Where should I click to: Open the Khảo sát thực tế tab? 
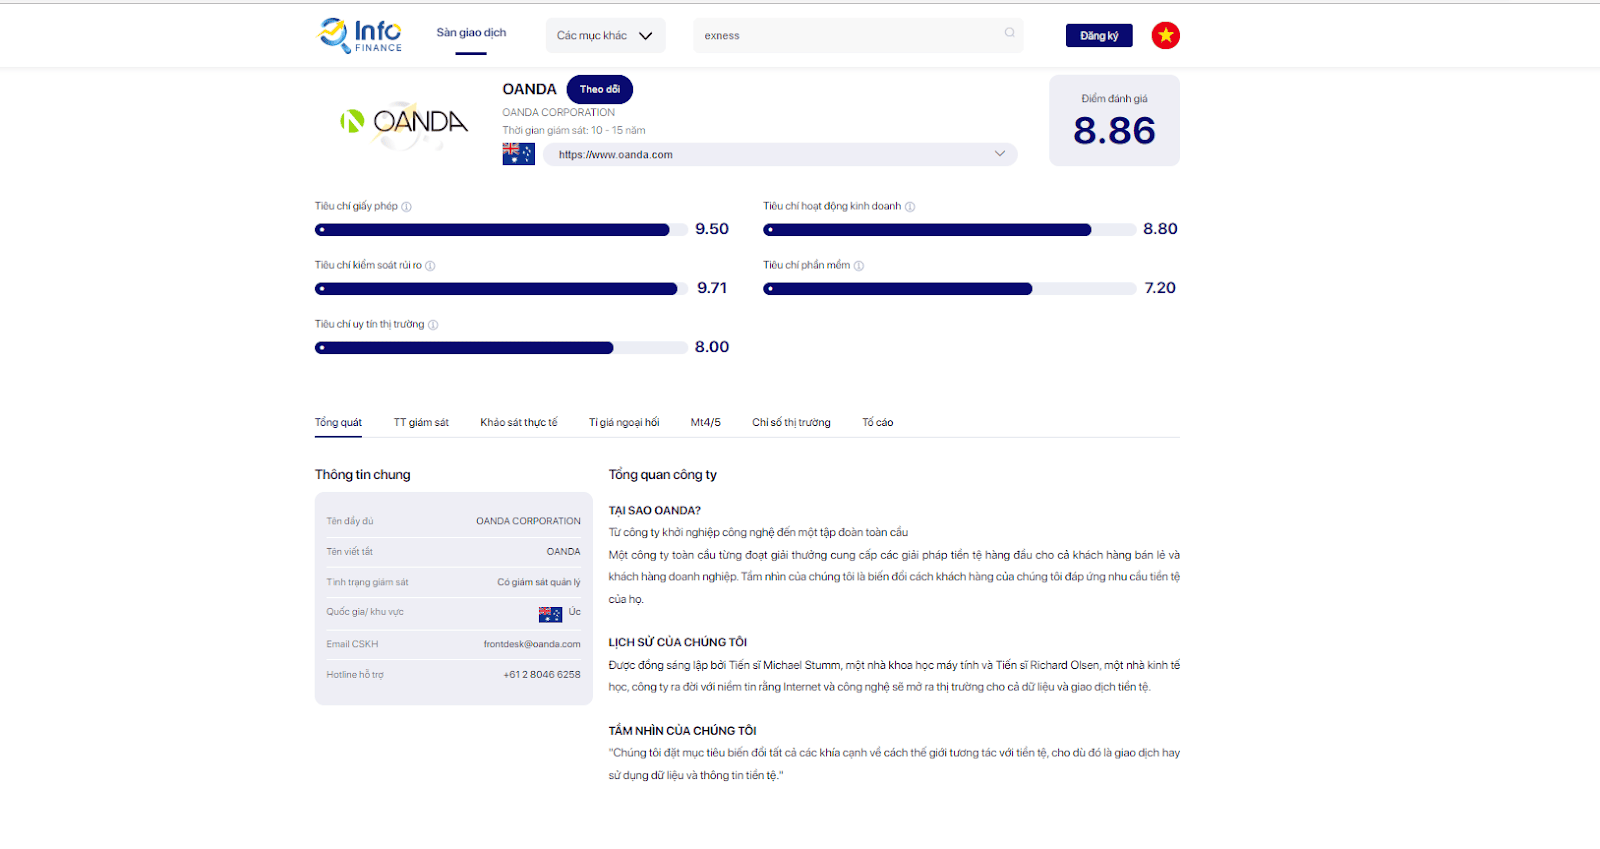click(x=519, y=423)
